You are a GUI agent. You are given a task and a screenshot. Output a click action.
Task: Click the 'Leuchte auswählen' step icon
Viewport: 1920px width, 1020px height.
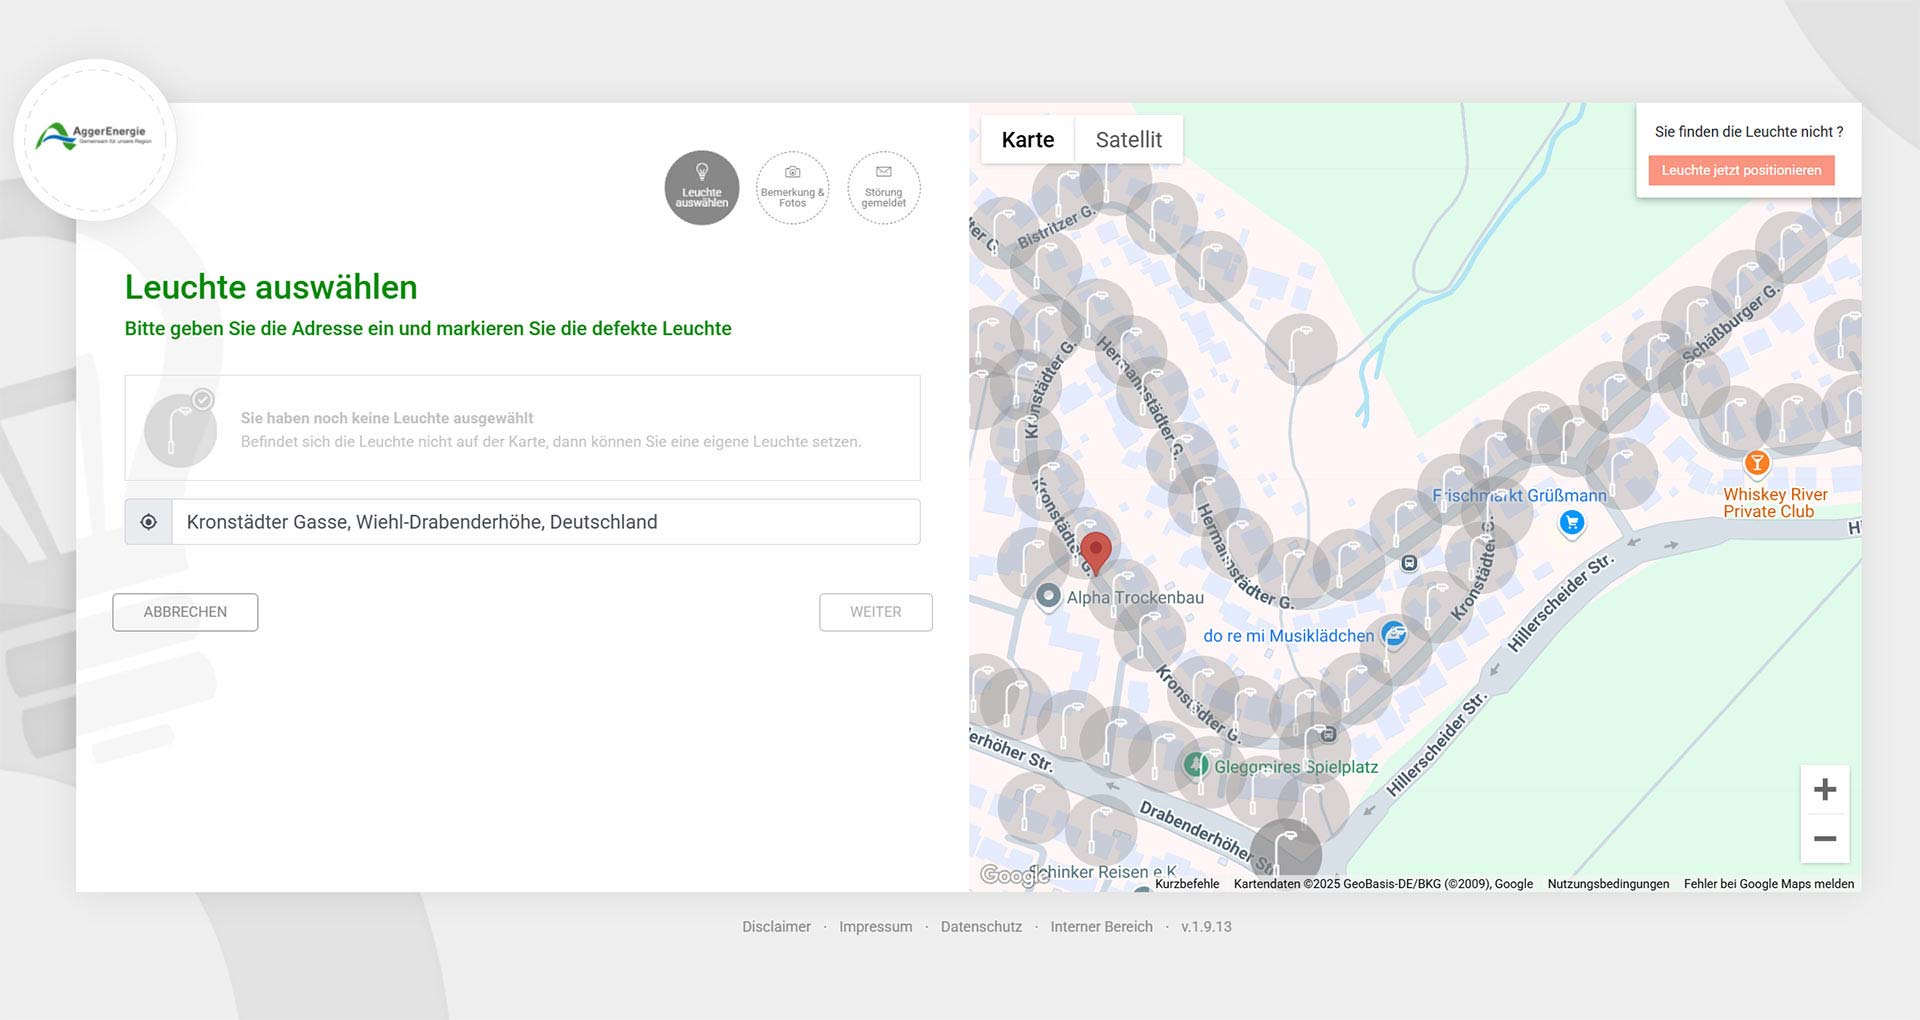coord(702,188)
